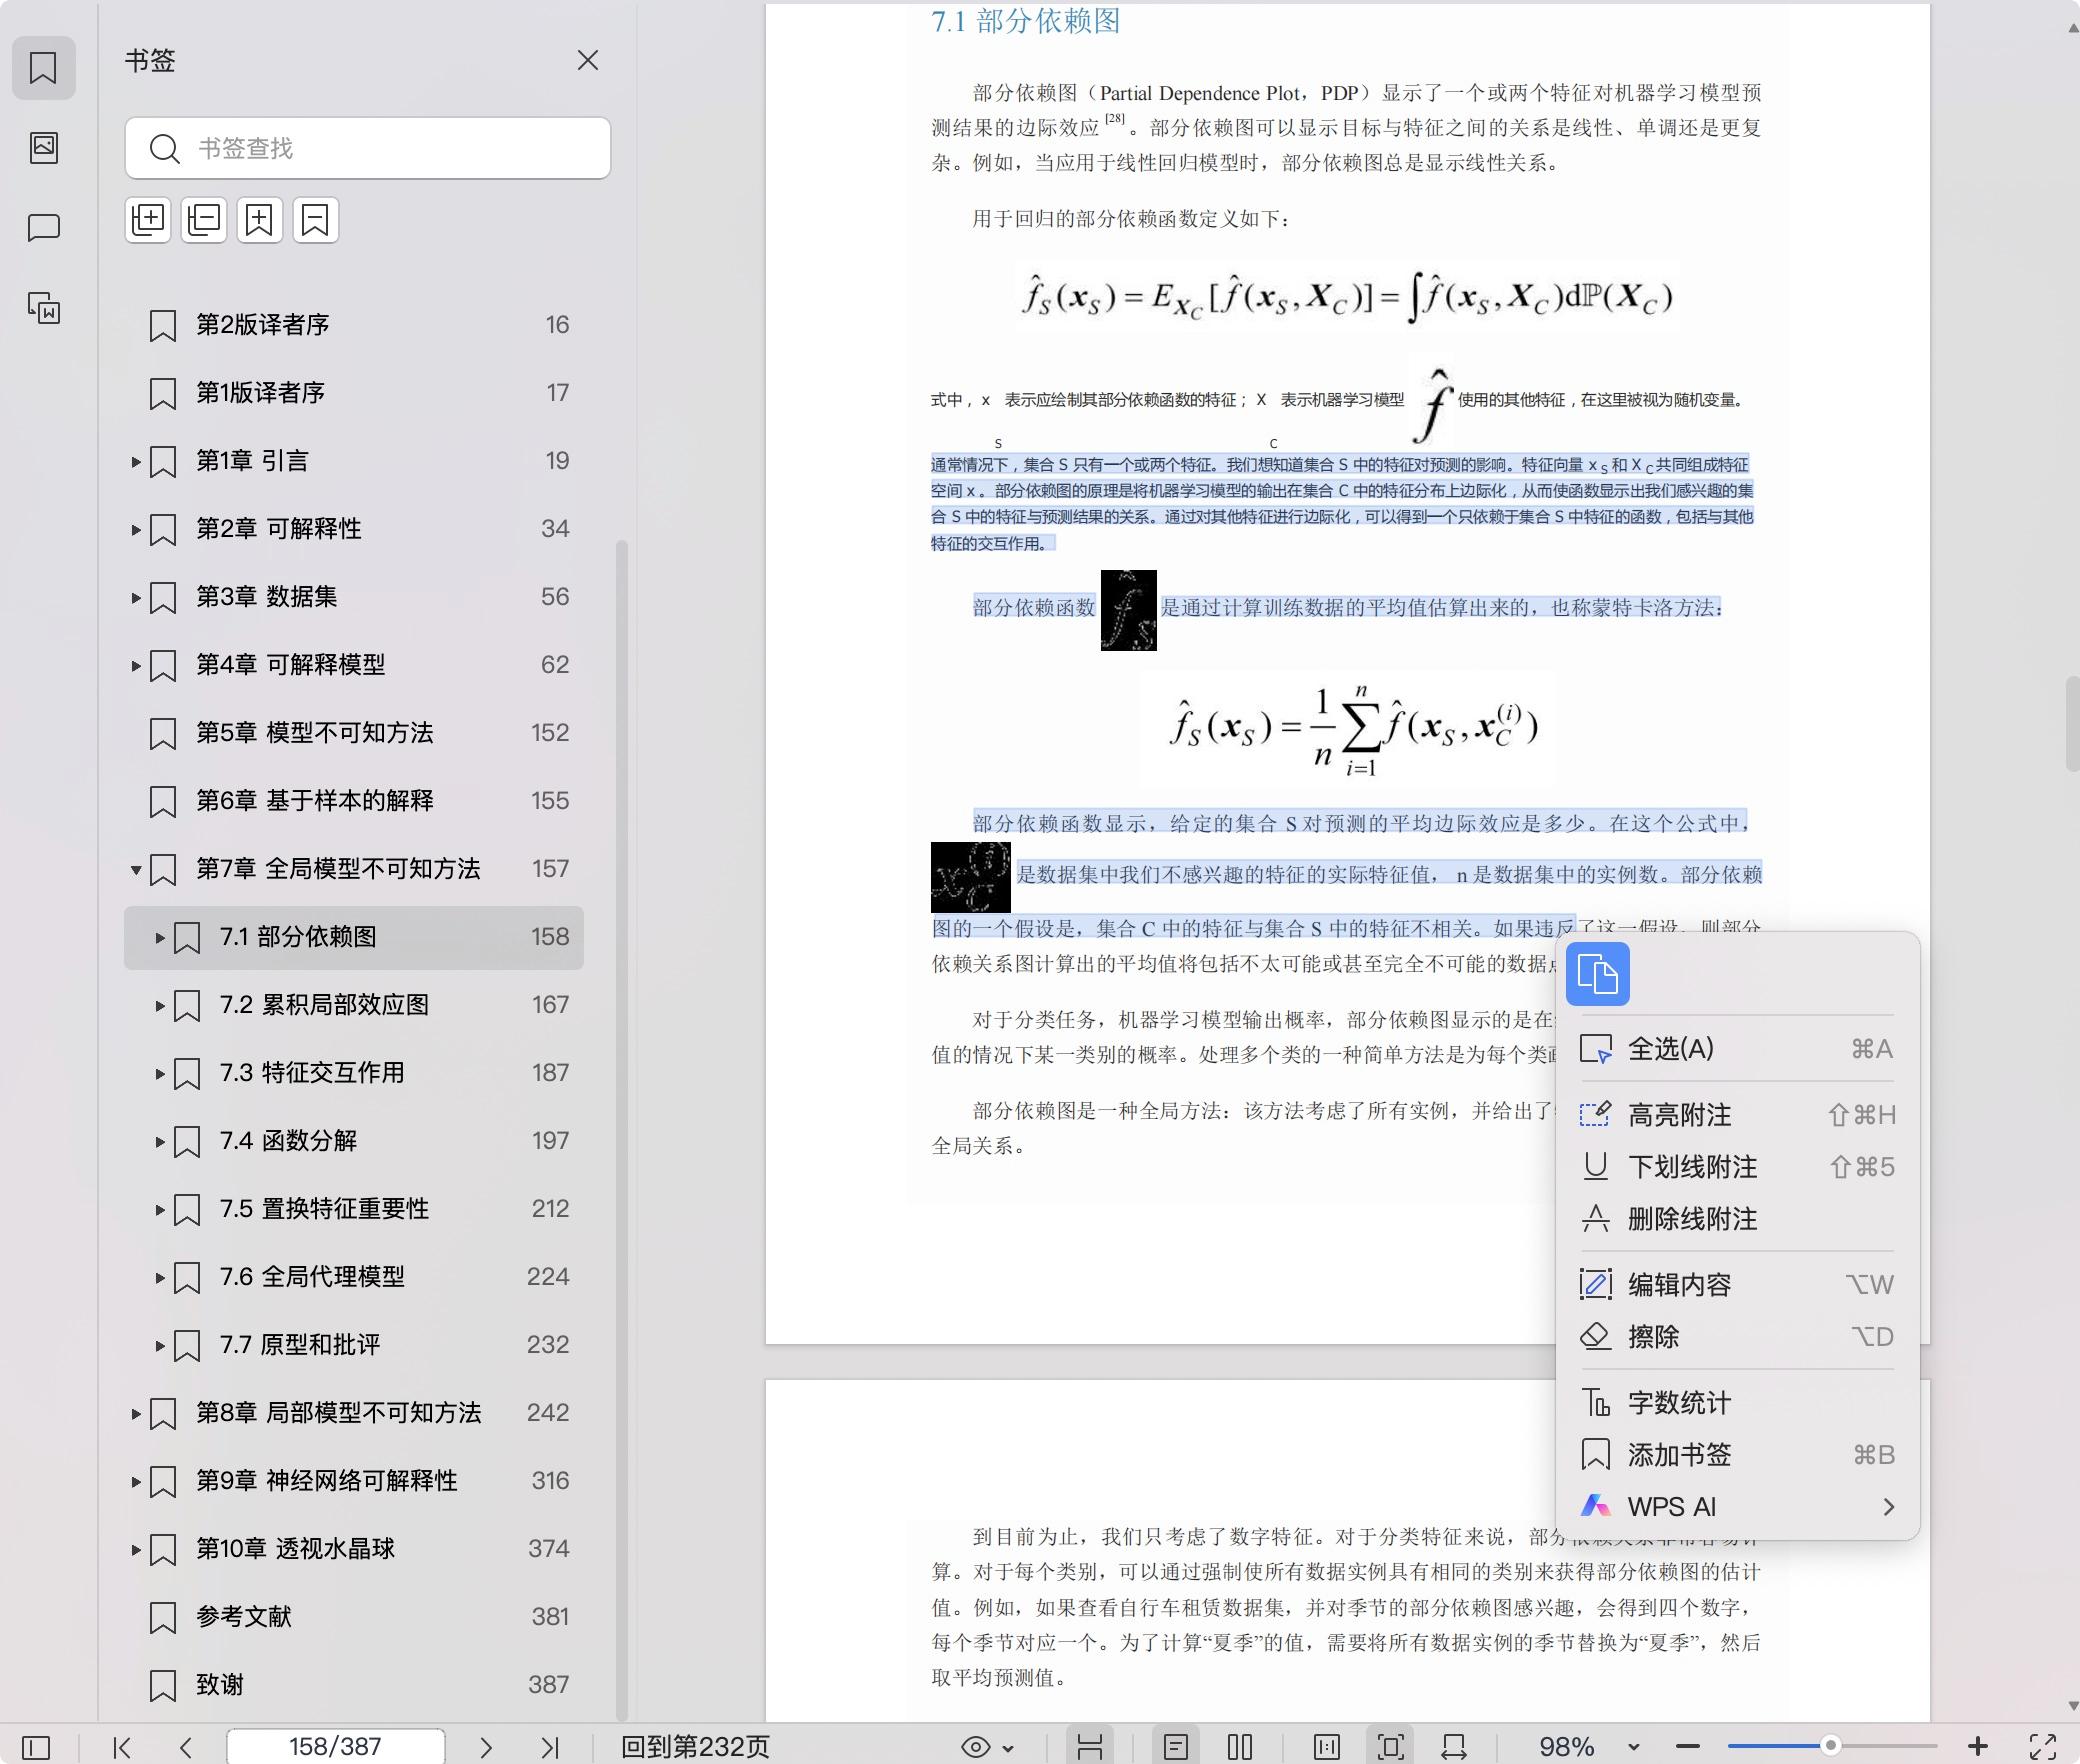
Task: Choose 高亮附注 from the context menu
Action: 1680,1114
